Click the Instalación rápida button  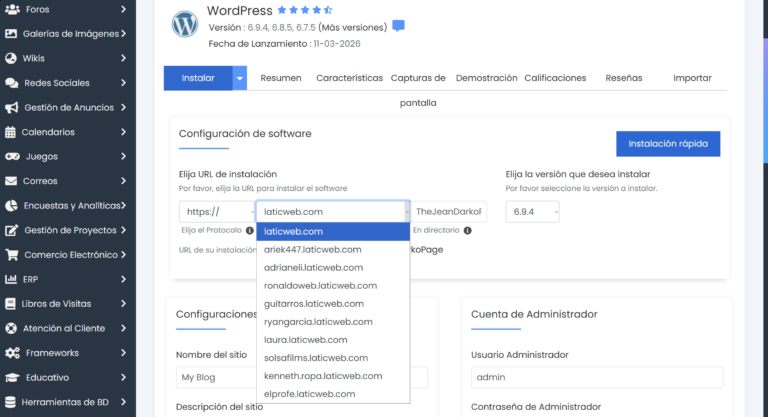click(x=668, y=144)
